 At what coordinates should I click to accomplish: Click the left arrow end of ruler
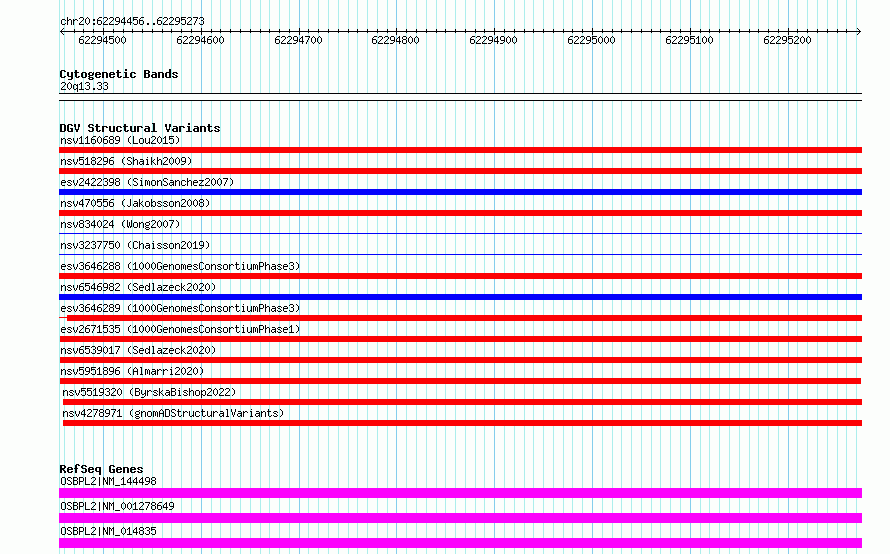point(62,31)
